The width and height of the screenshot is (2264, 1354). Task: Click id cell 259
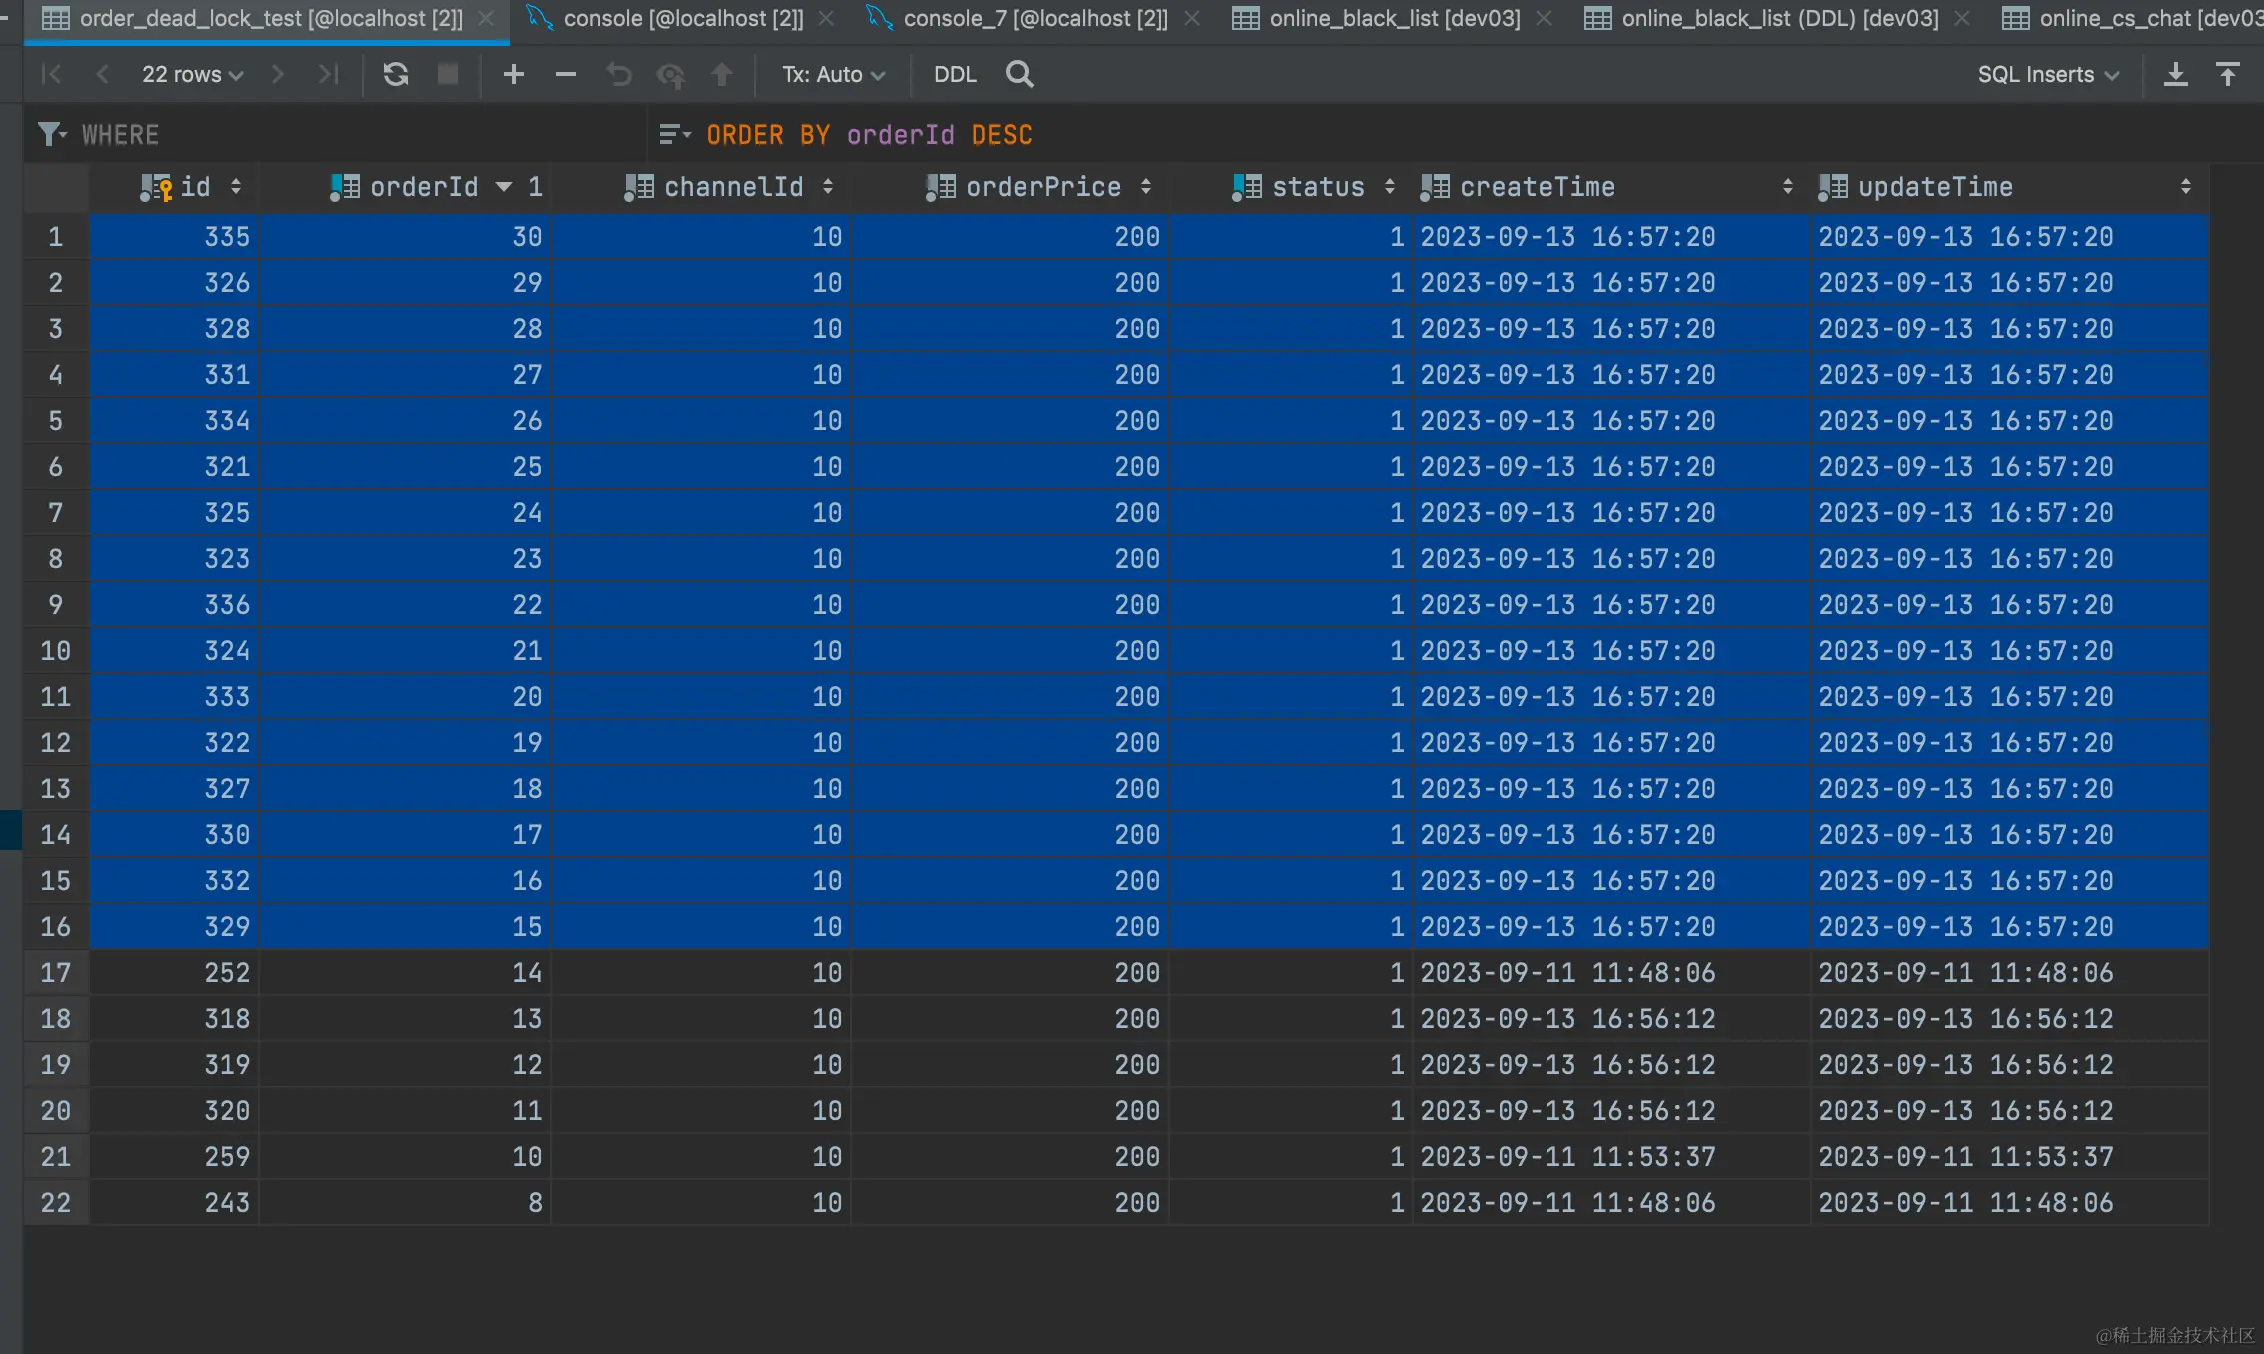pyautogui.click(x=175, y=1157)
